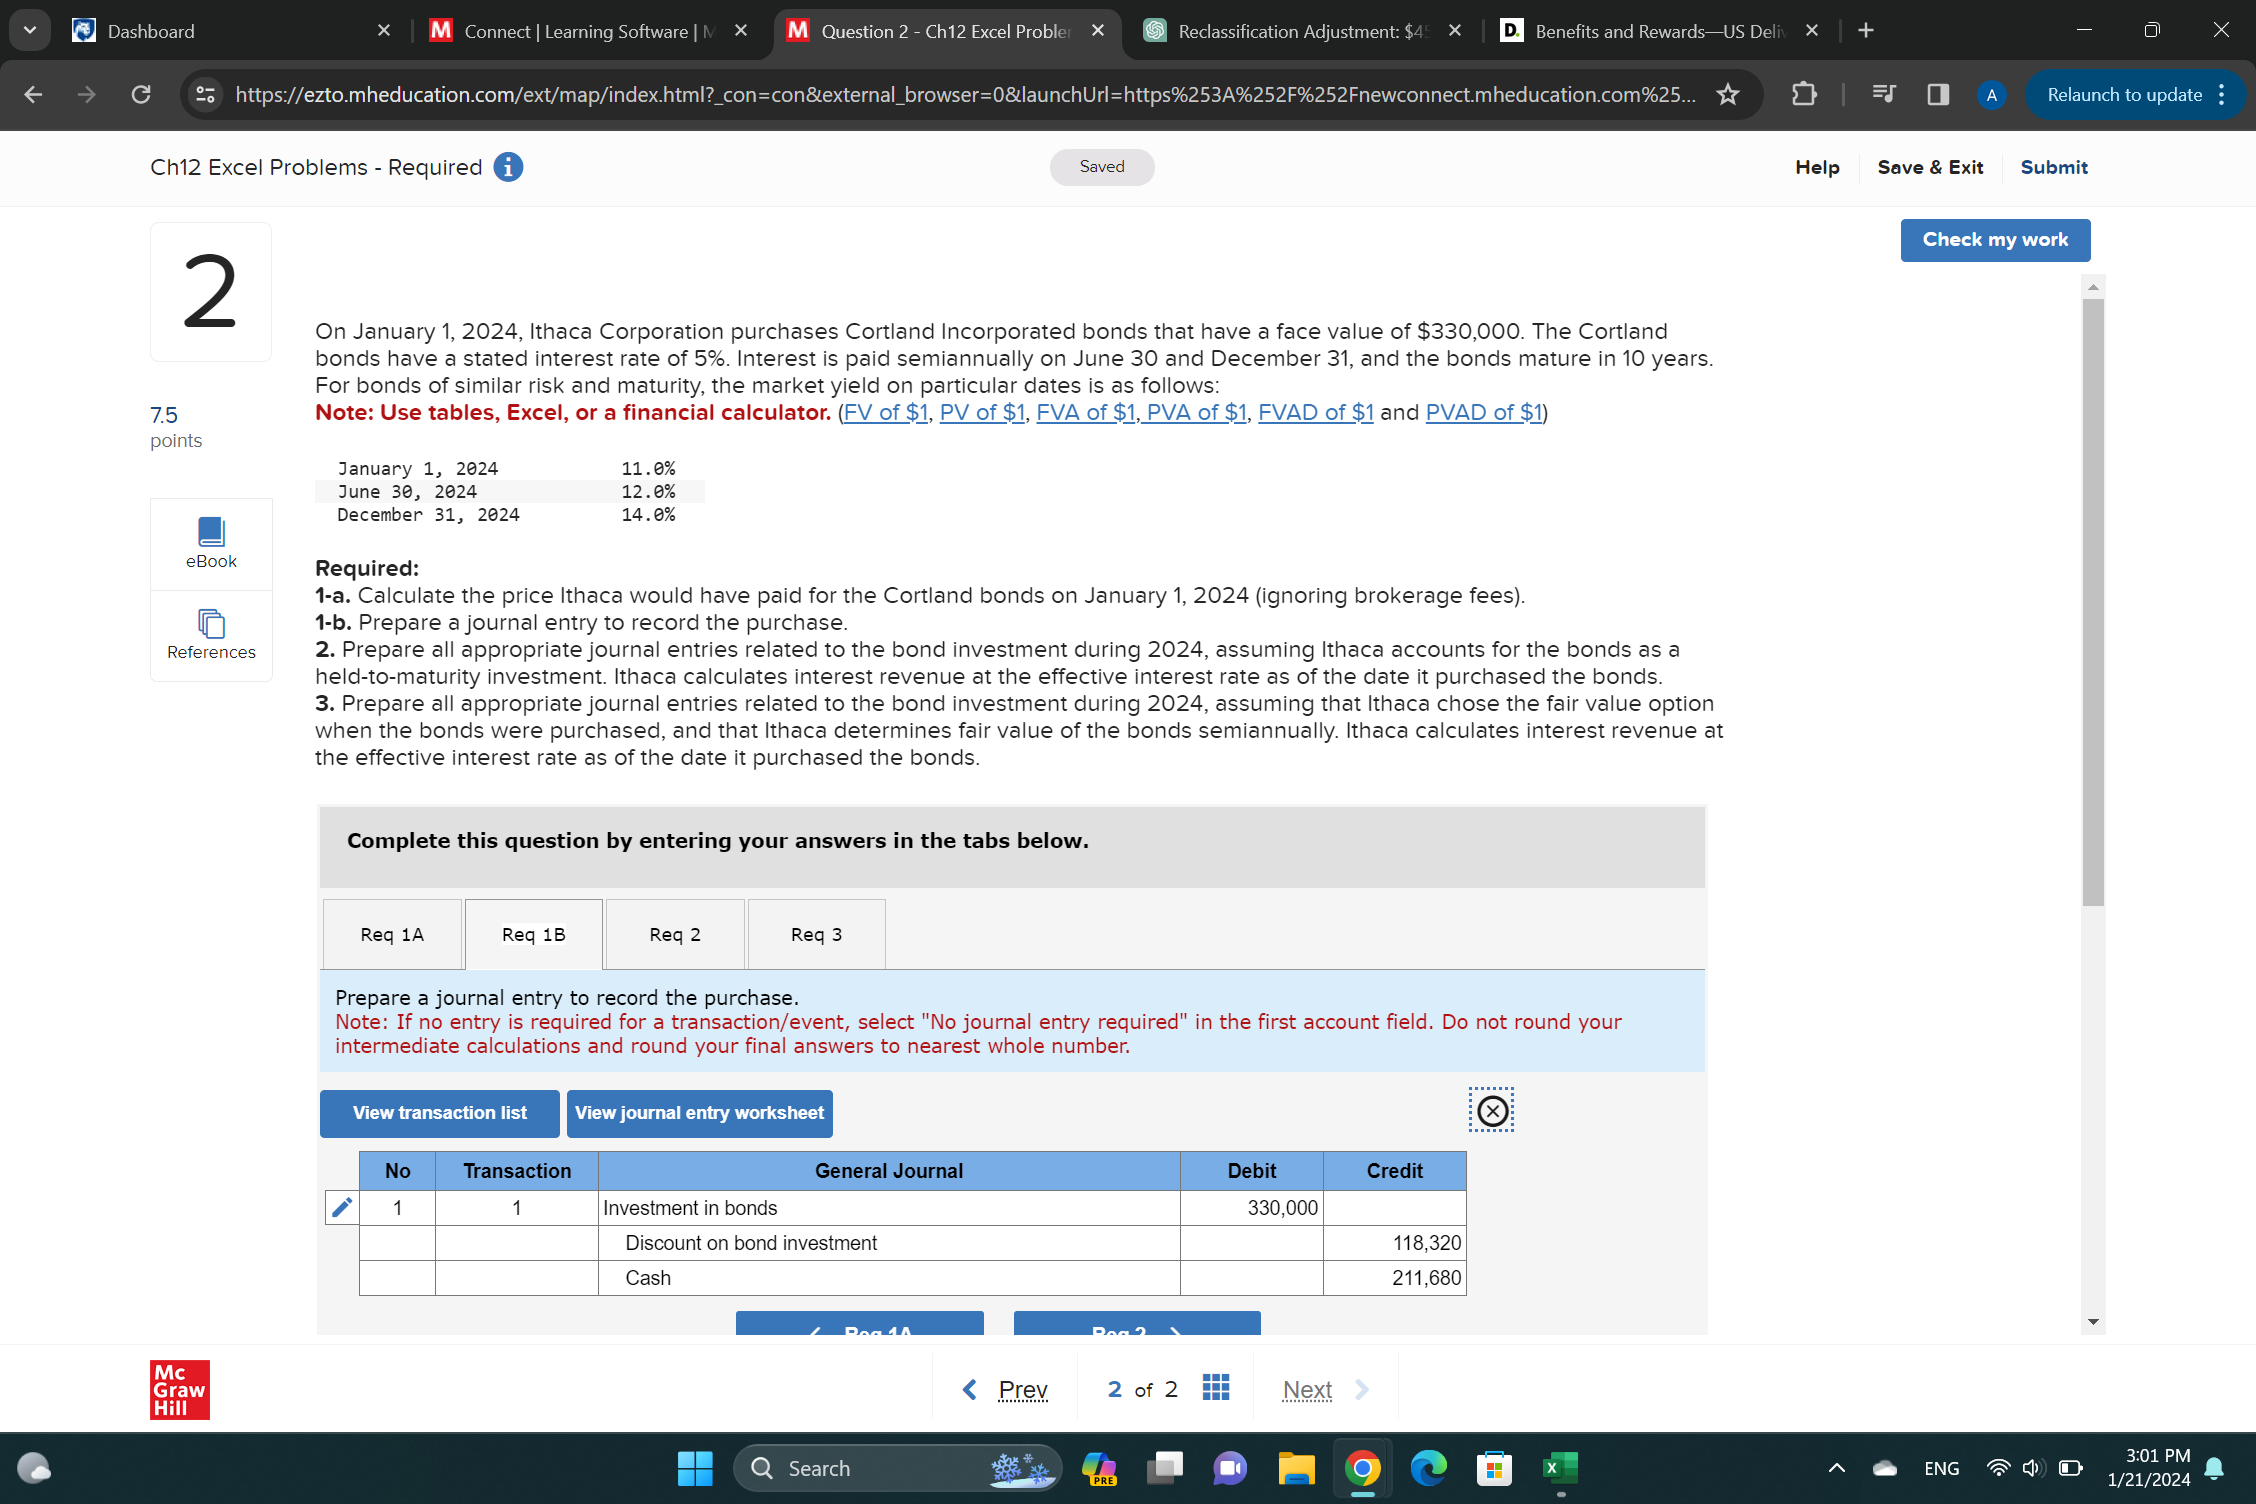Click the pencil edit icon on journal entry
Image resolution: width=2256 pixels, height=1504 pixels.
[x=340, y=1207]
